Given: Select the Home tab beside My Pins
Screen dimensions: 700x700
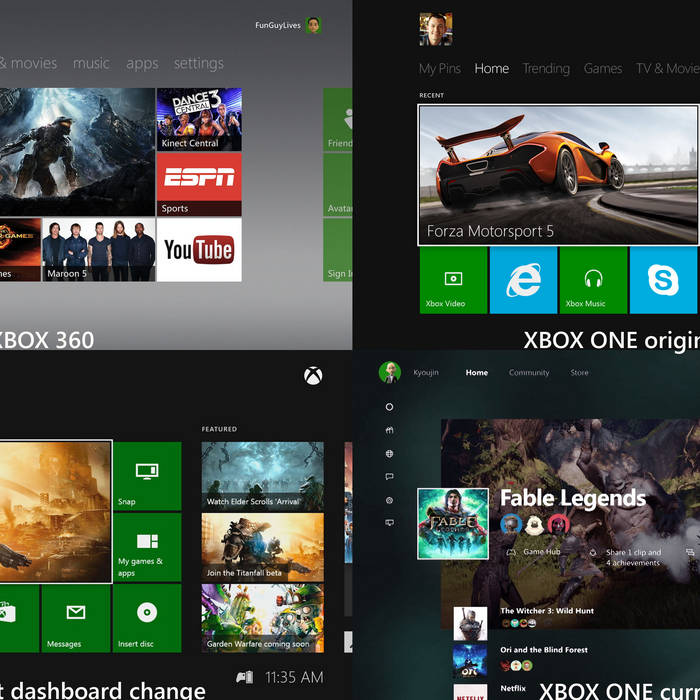Looking at the screenshot, I should (x=492, y=68).
